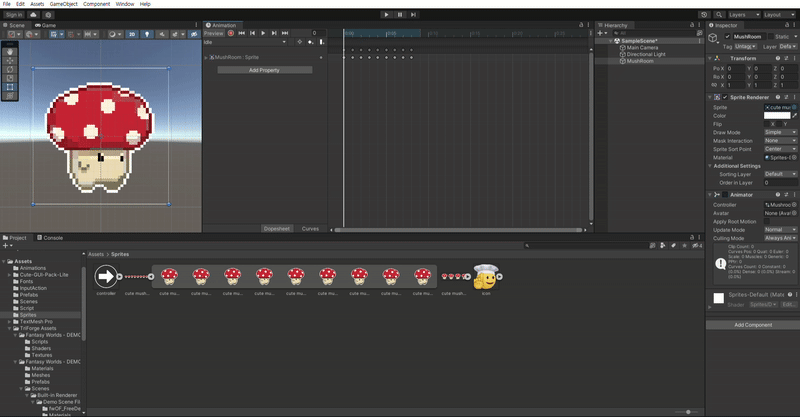
Task: Click the Hierarchy create plus button
Action: coord(602,33)
